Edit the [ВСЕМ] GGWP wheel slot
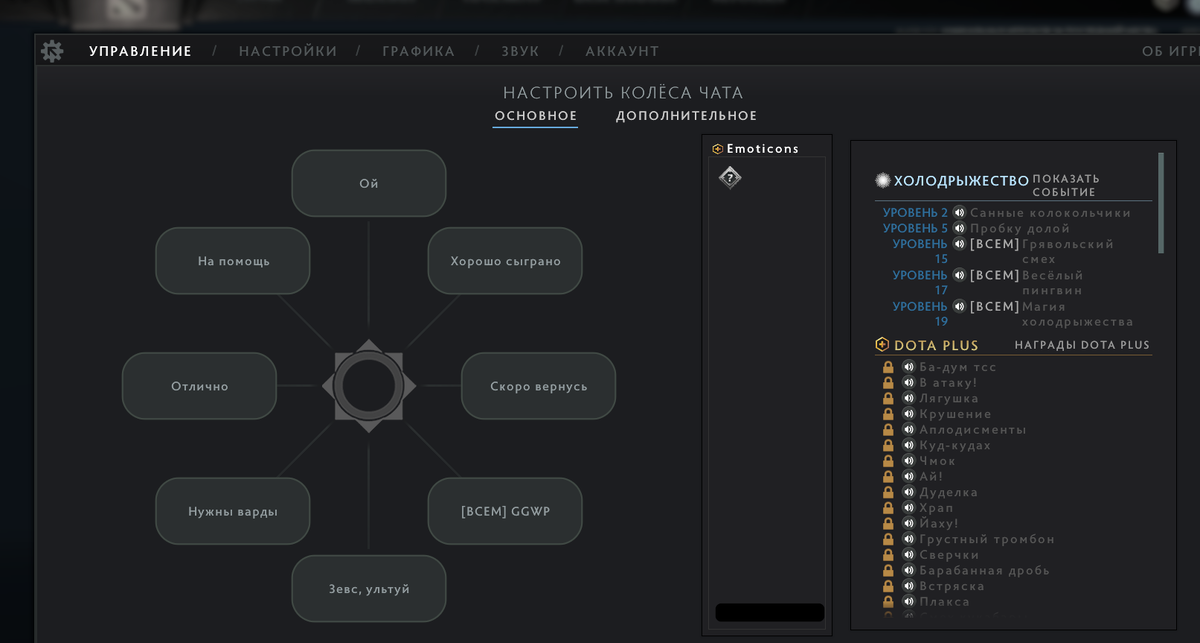Screen dimensions: 1200x643 click(x=505, y=511)
